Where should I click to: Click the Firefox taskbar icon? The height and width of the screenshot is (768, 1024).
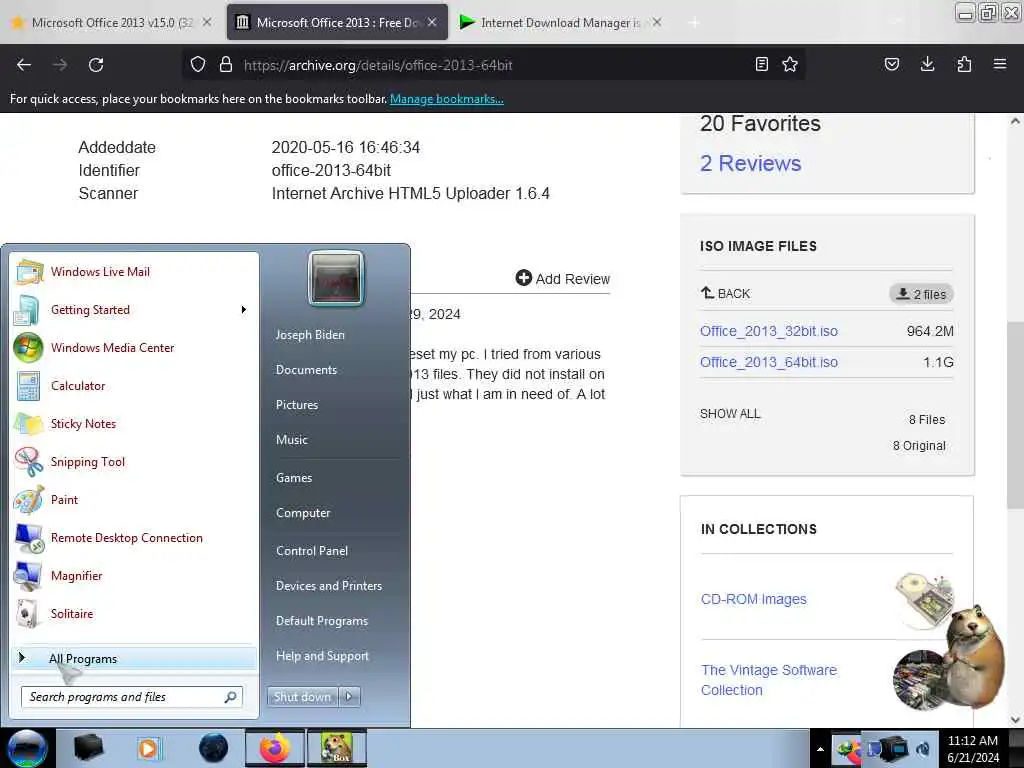(275, 748)
